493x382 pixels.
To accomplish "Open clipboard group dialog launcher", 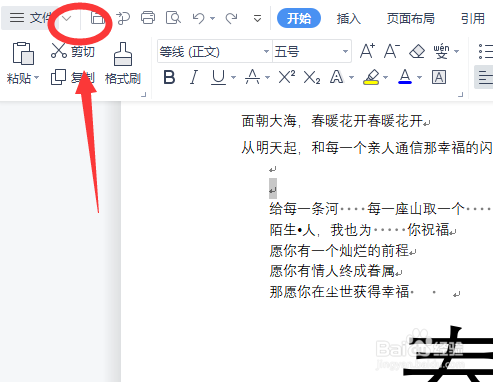I will [x=144, y=95].
